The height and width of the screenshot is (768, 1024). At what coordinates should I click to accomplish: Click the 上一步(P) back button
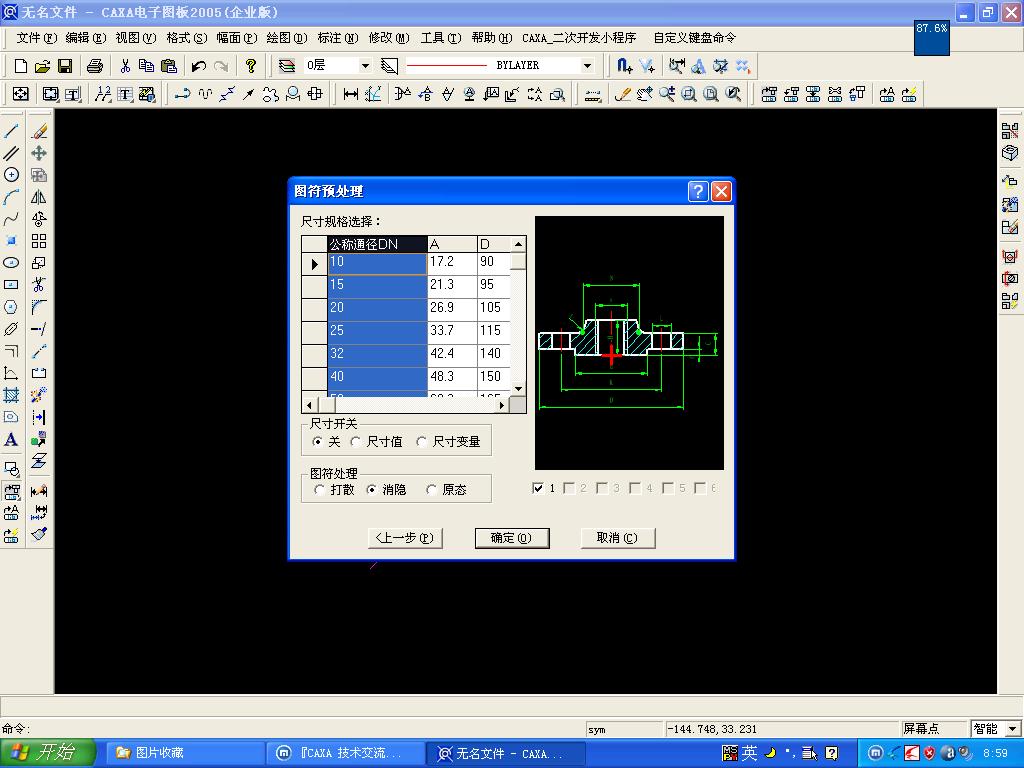pos(405,538)
